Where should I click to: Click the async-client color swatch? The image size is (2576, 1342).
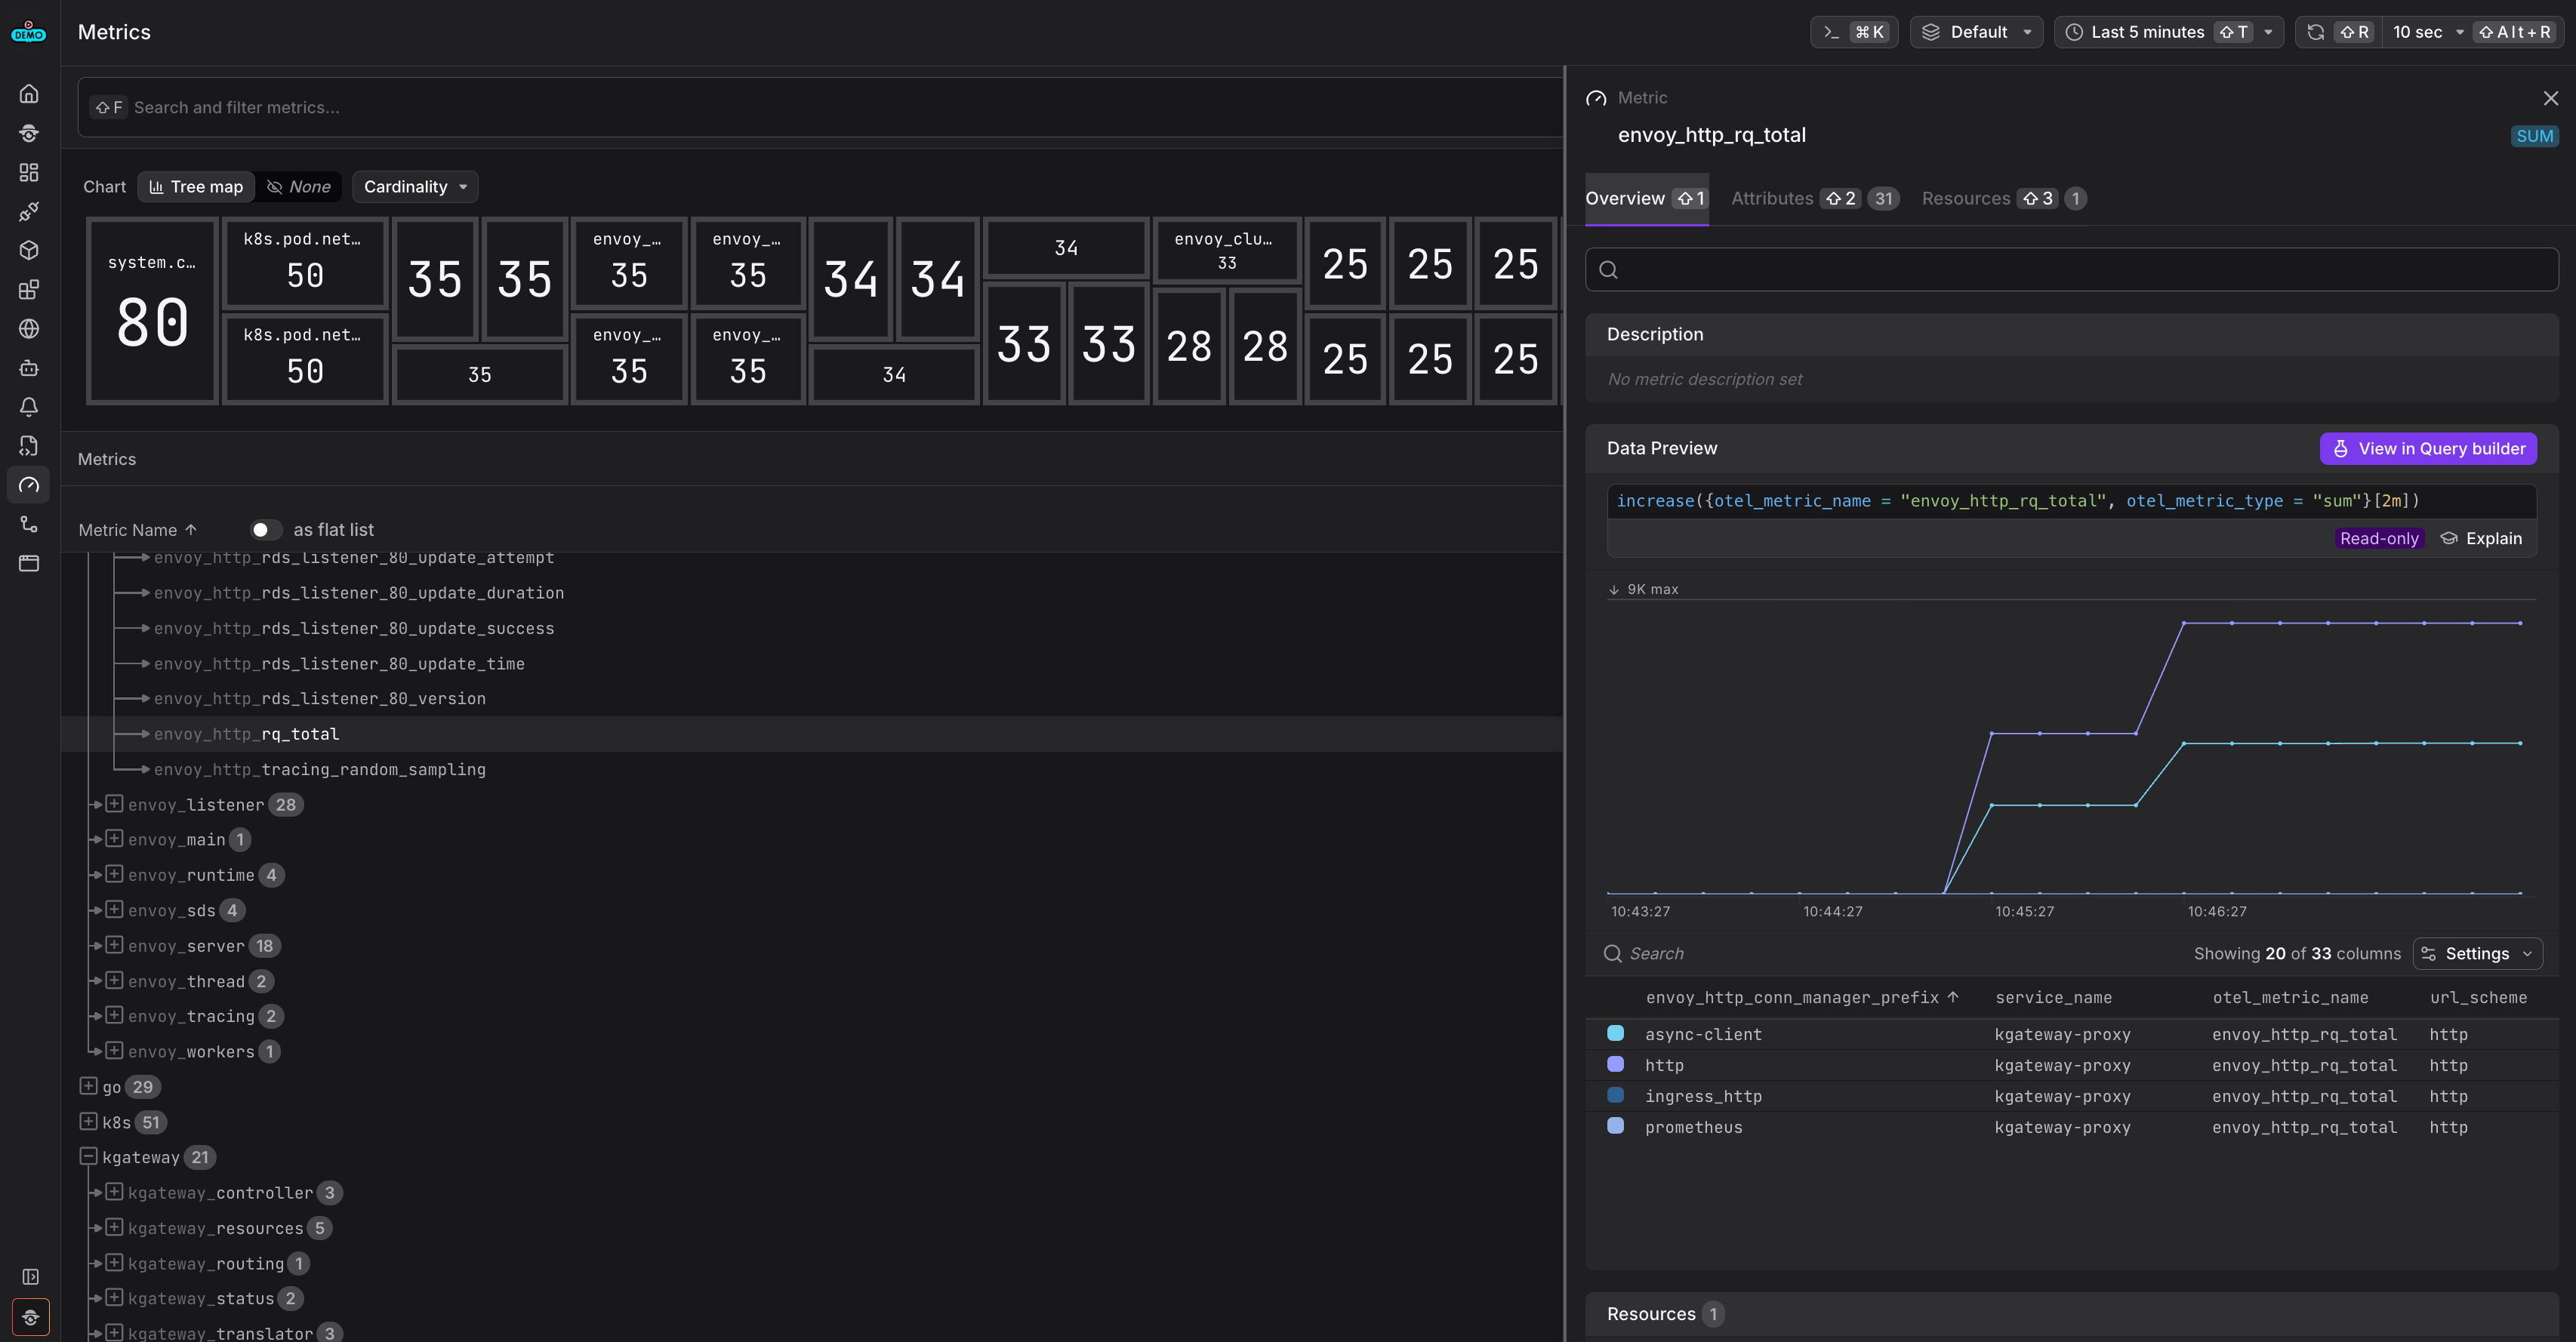[x=1615, y=1033]
